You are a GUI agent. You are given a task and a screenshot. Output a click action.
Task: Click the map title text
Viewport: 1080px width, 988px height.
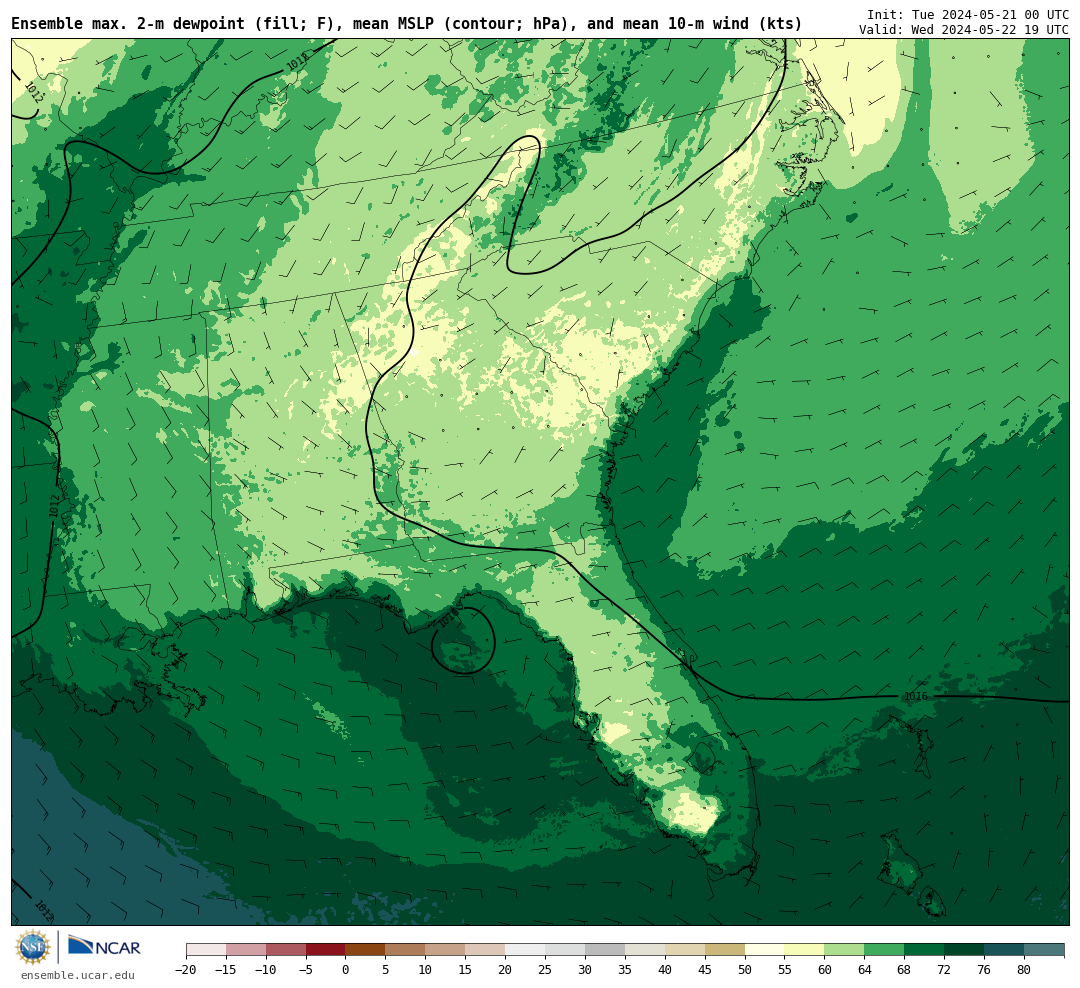coord(406,24)
